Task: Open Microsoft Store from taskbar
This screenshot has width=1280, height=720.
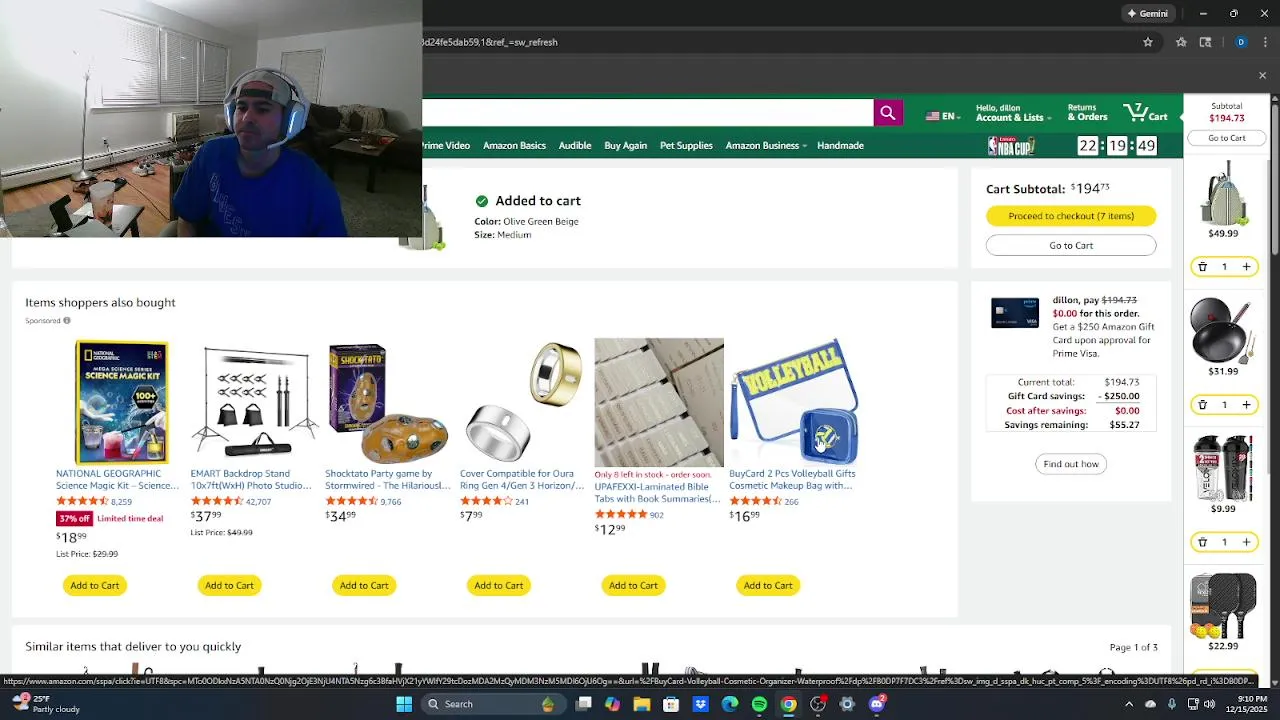Action: 671,704
